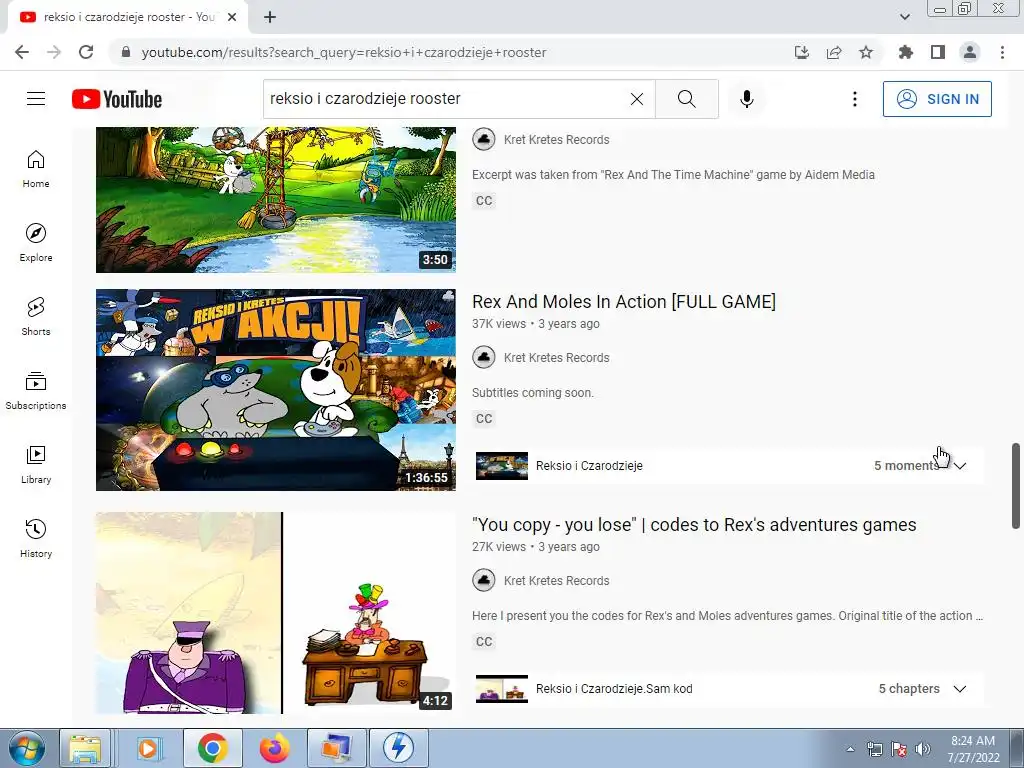The width and height of the screenshot is (1024, 768).
Task: Close the reksio i czarodzieje rooster tab
Action: point(232,18)
